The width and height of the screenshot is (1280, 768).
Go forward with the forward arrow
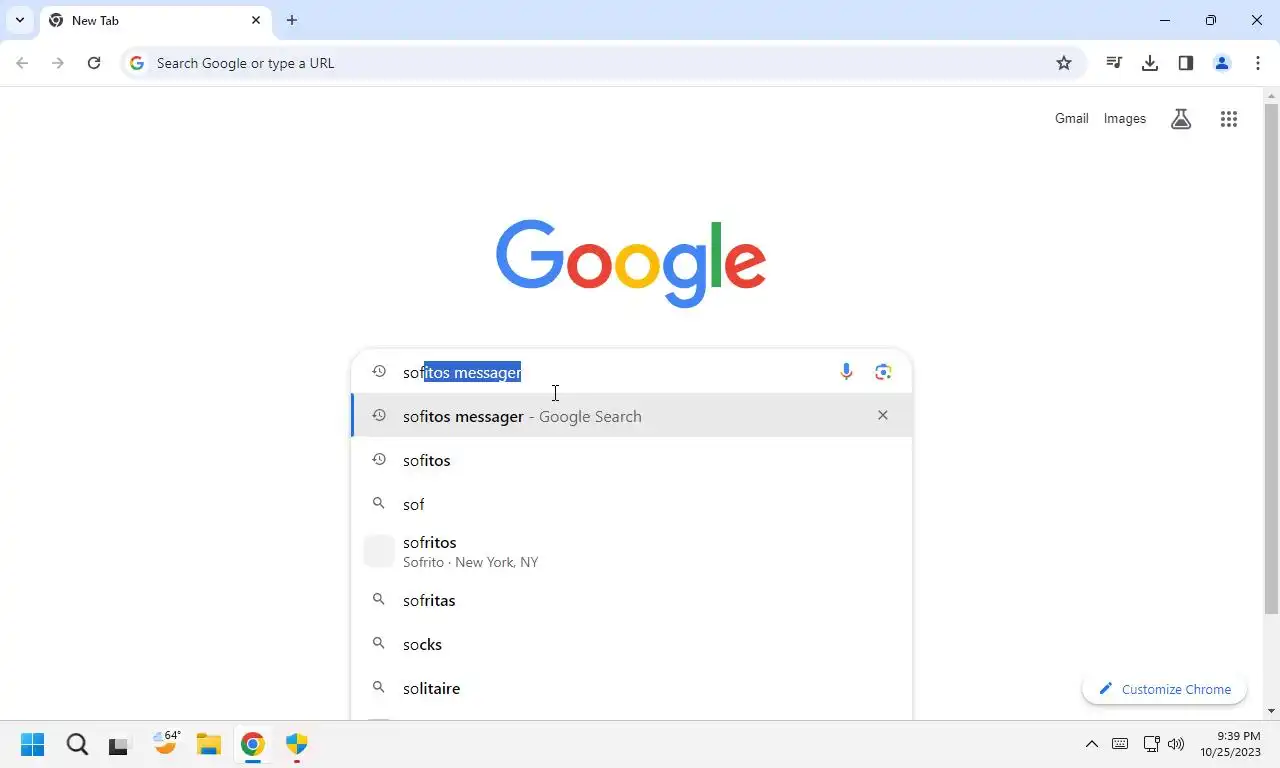tap(58, 63)
